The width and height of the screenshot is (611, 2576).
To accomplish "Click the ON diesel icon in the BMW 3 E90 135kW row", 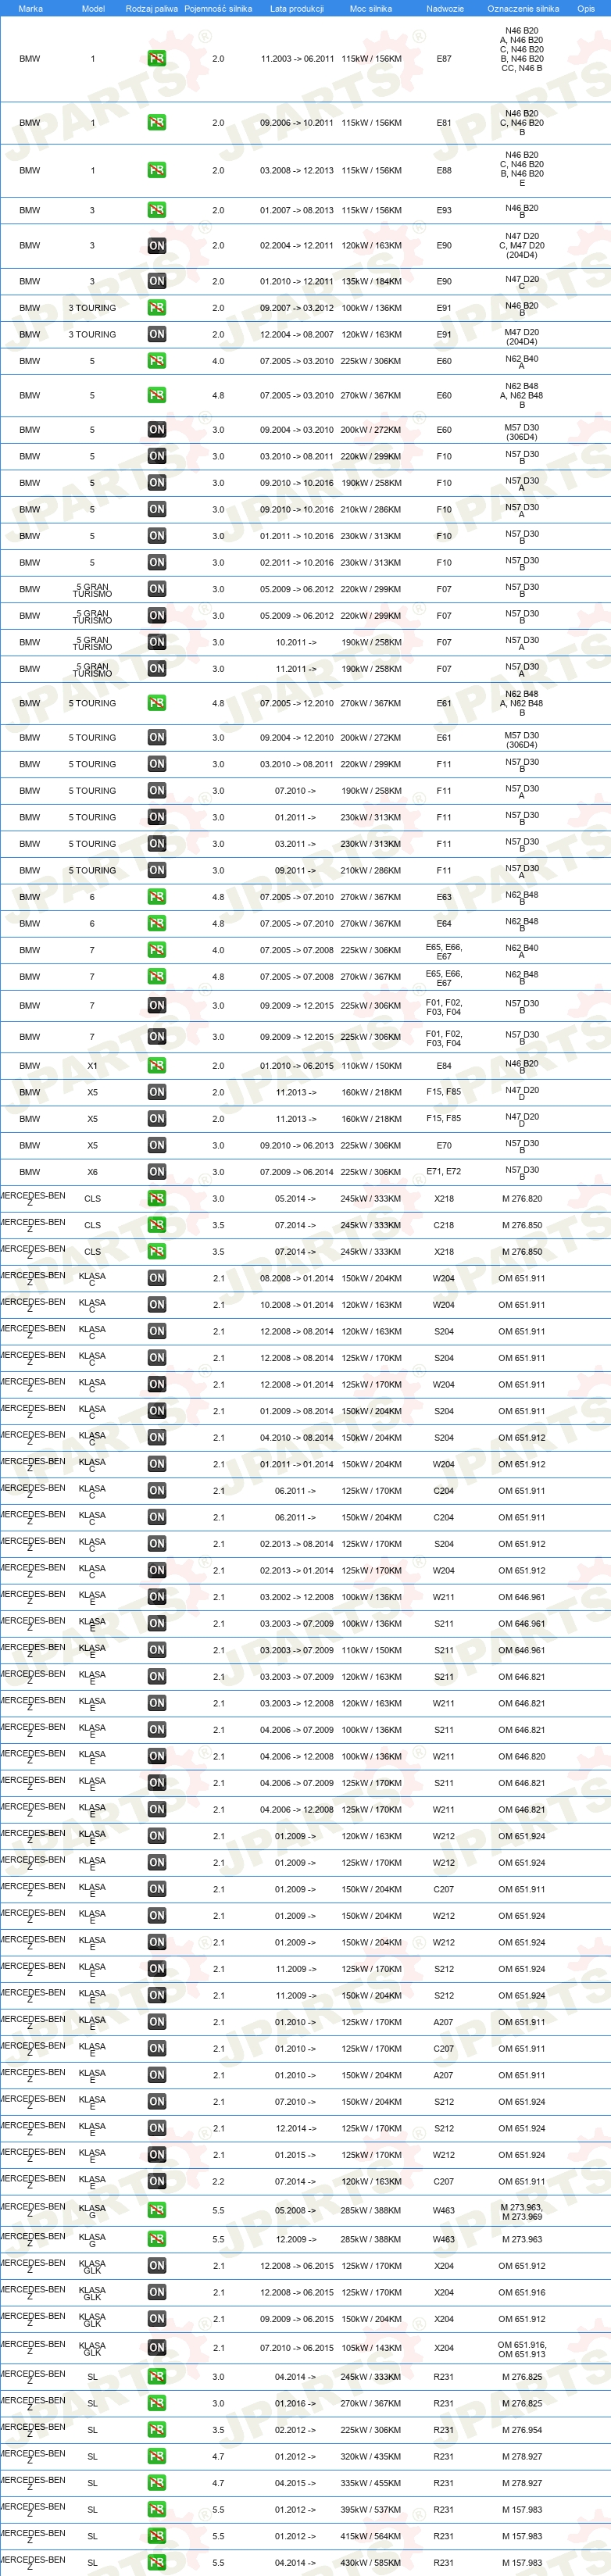I will click(157, 282).
